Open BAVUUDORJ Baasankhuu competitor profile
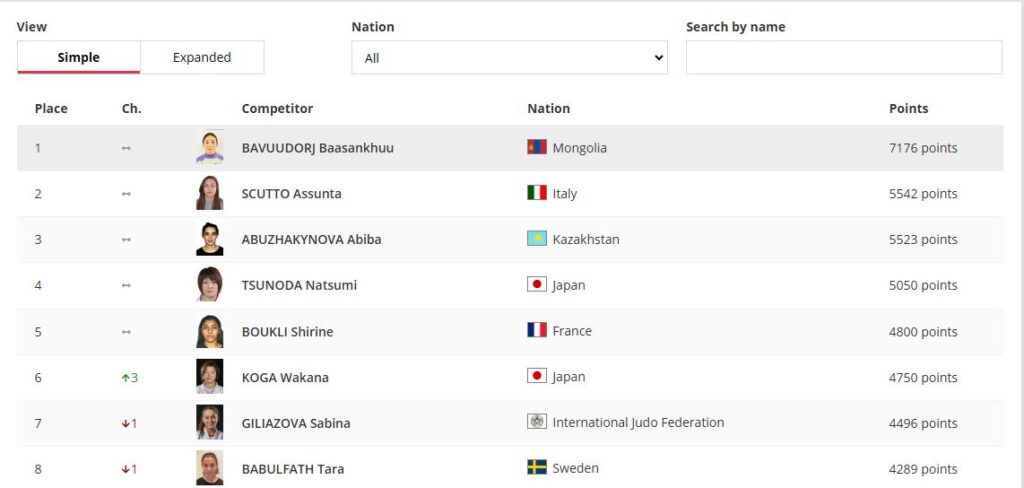 pos(317,148)
